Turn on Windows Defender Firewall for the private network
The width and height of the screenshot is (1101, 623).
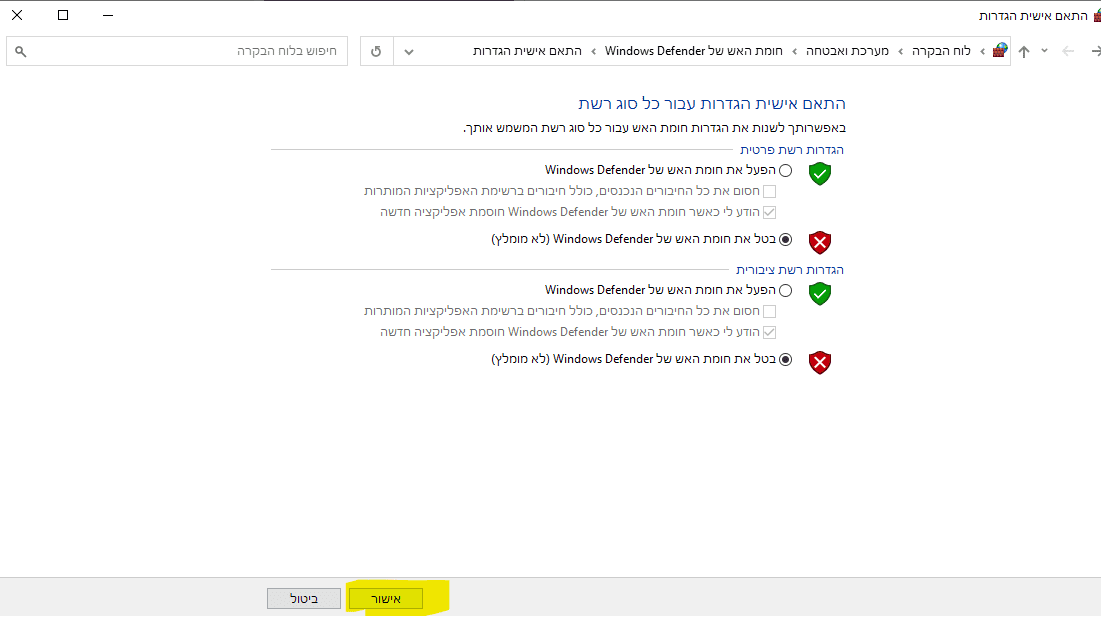click(785, 171)
